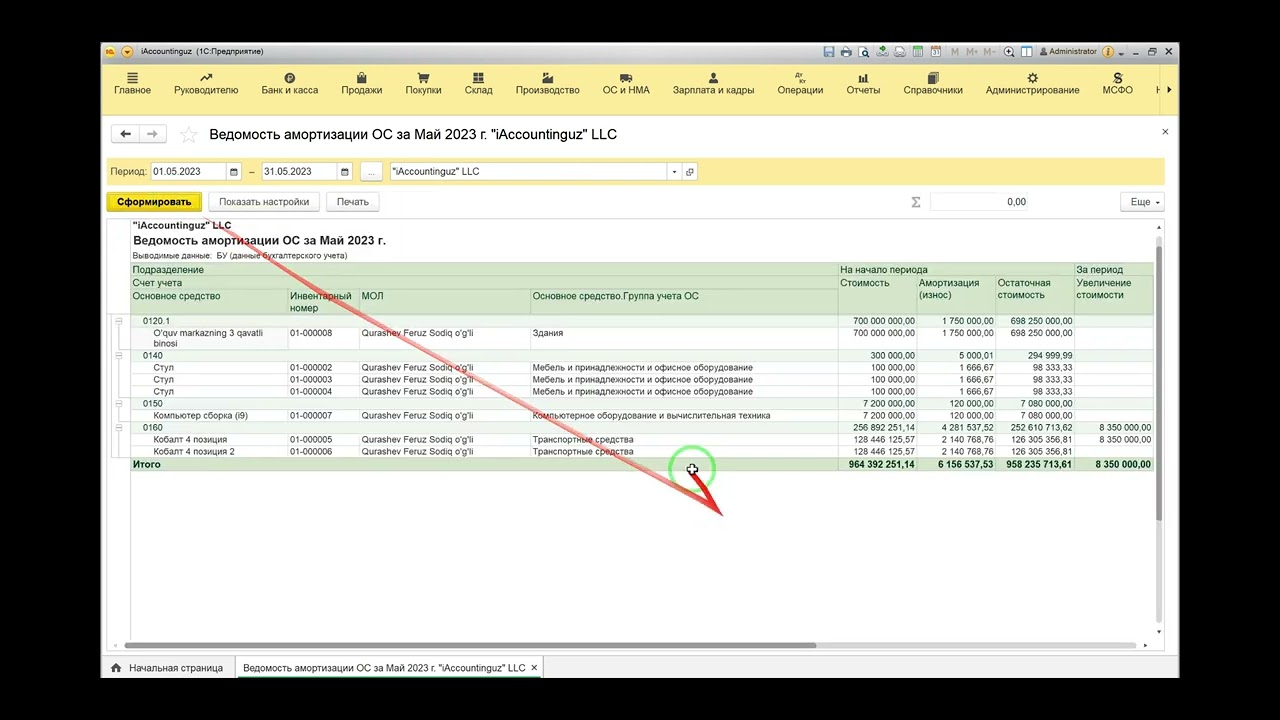The height and width of the screenshot is (720, 1280).
Task: Collapse the 0140 account group
Action: tap(118, 356)
